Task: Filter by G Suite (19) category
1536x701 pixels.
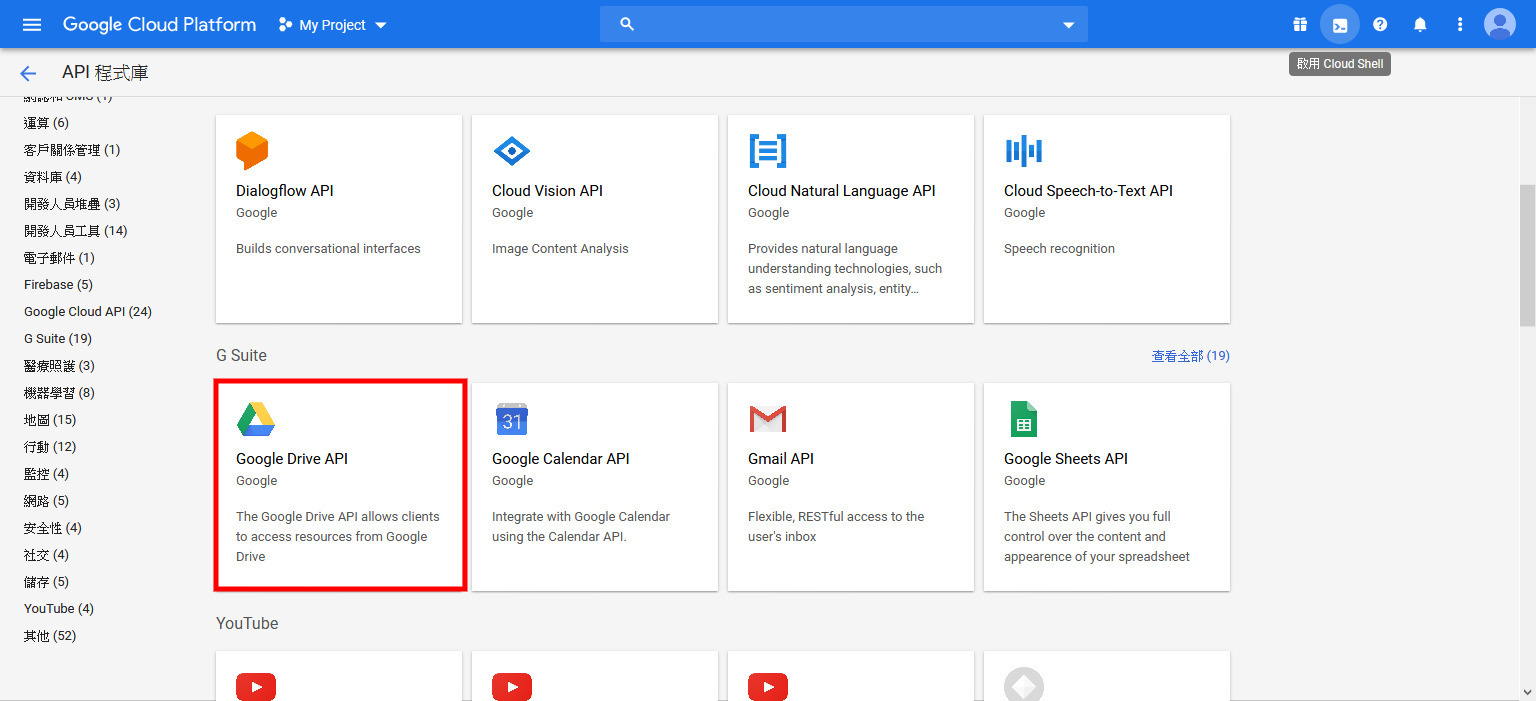Action: coord(58,339)
